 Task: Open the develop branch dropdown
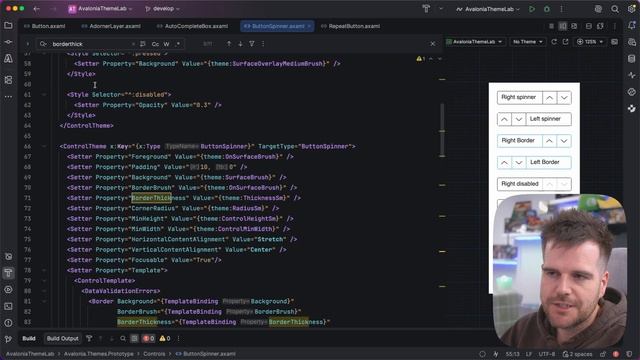click(x=162, y=9)
